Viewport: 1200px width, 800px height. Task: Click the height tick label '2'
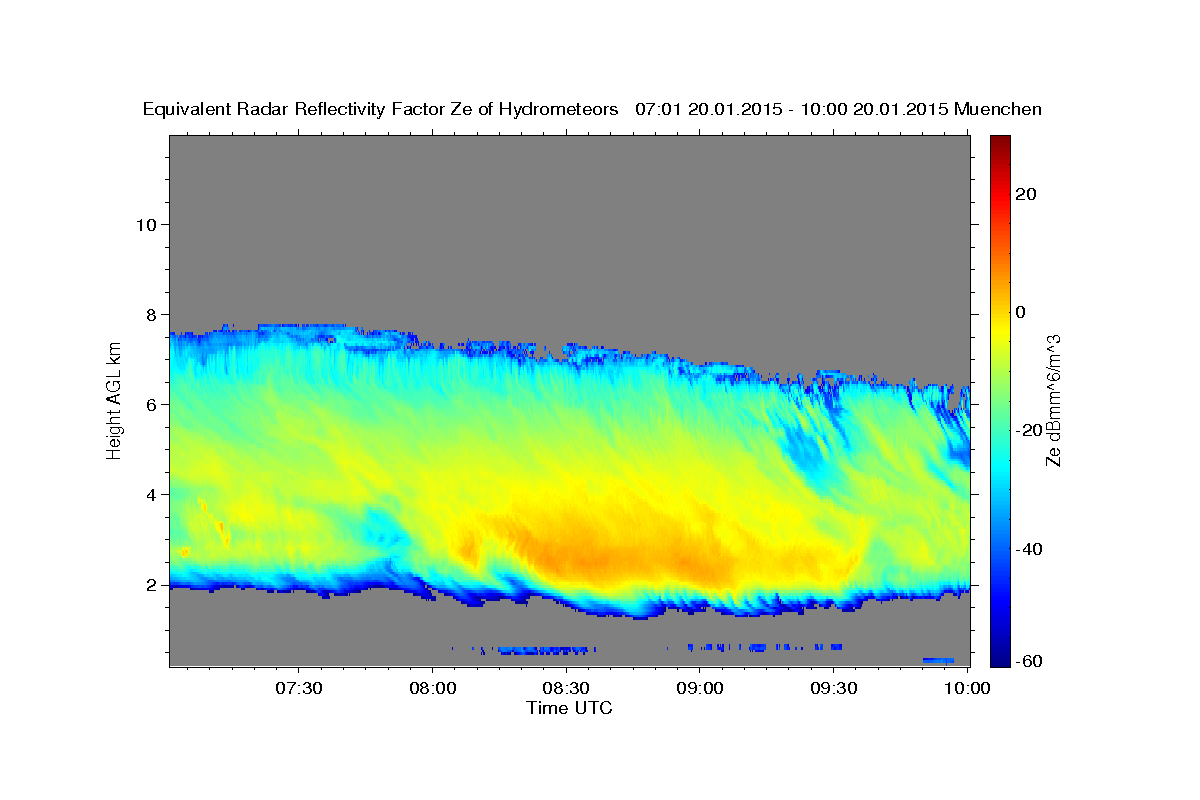point(150,584)
